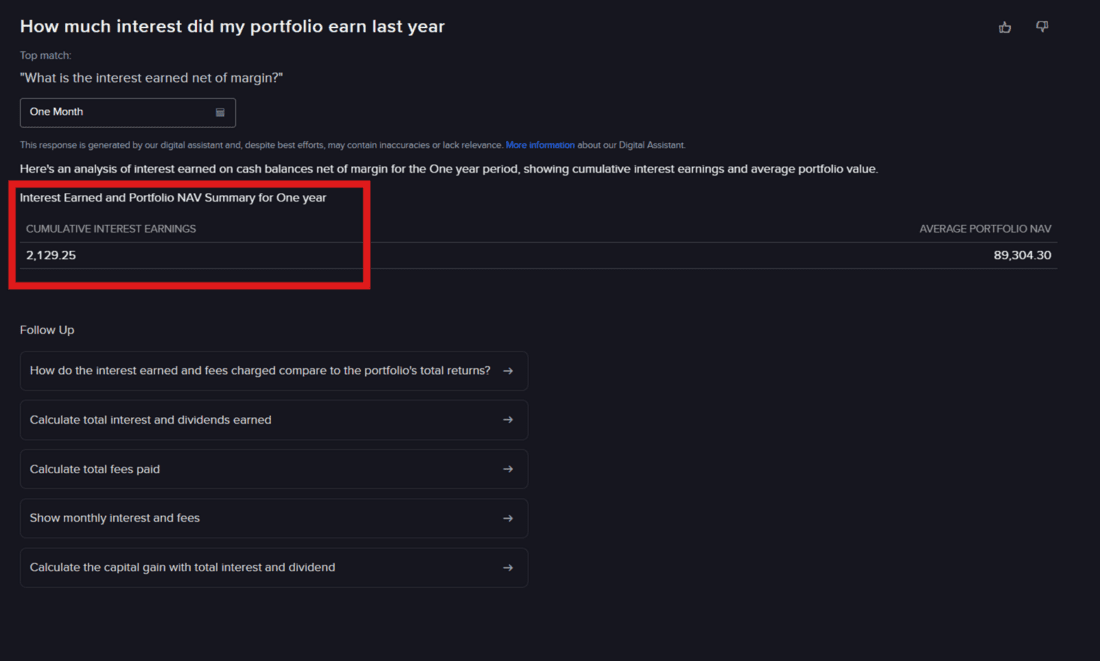The width and height of the screenshot is (1100, 661).
Task: Click the thumbs up feedback icon
Action: (1005, 27)
